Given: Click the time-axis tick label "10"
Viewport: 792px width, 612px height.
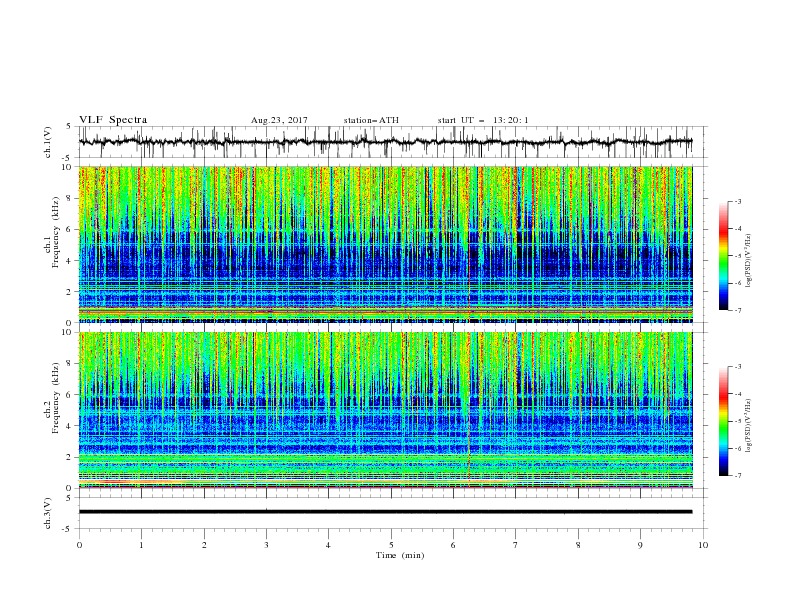Looking at the screenshot, I should 703,545.
